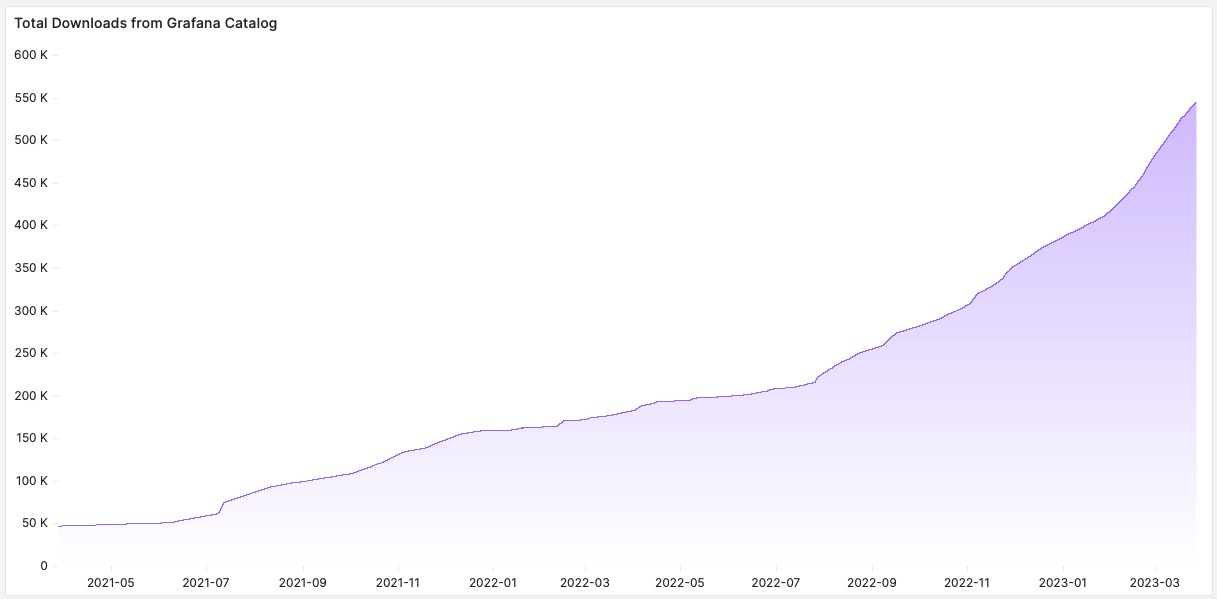Image resolution: width=1217 pixels, height=599 pixels.
Task: Click the 250 K y-axis label
Action: [30, 353]
